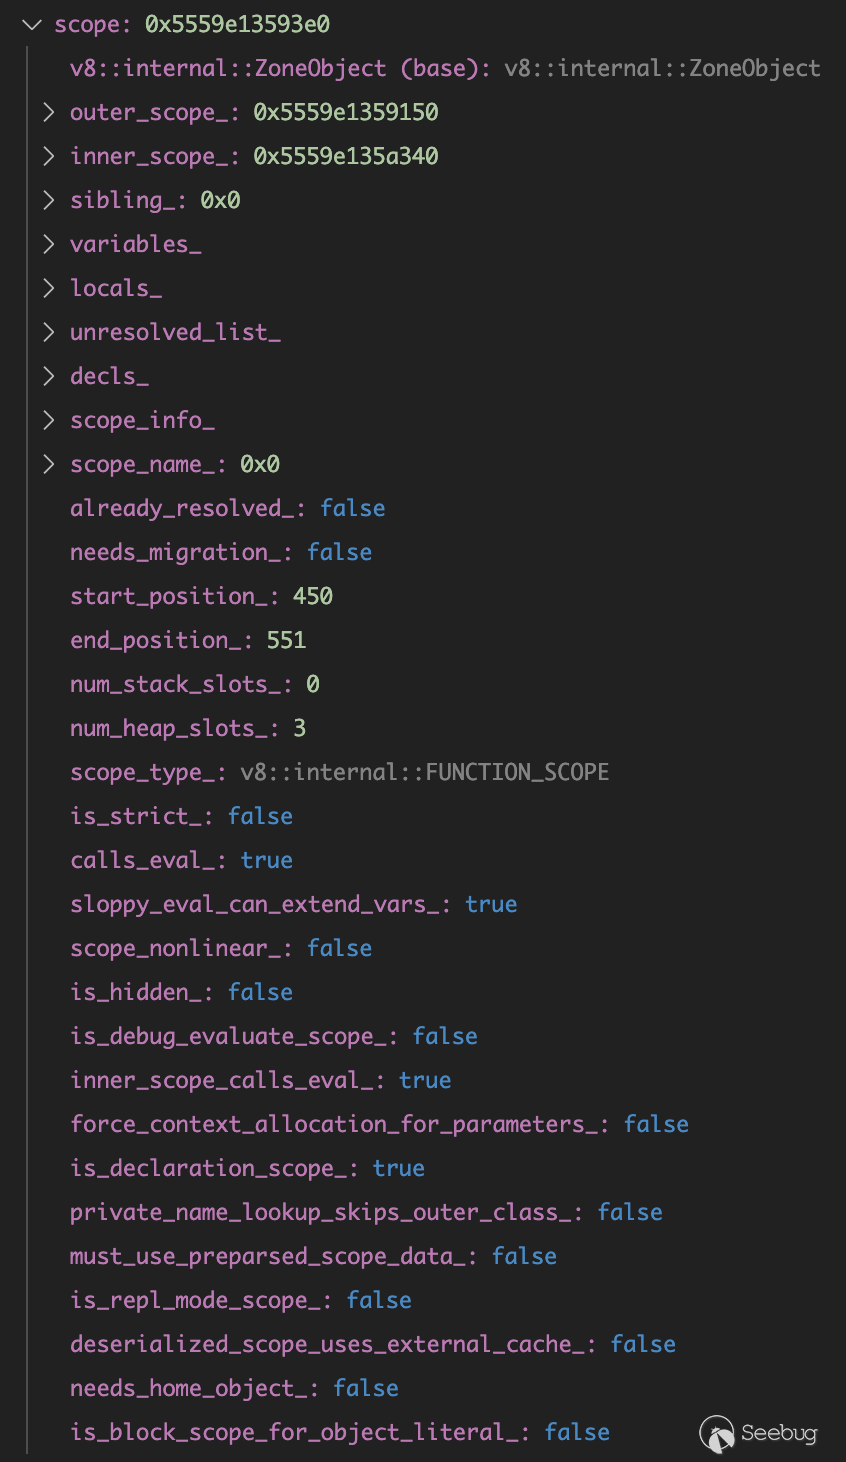
Task: Collapse the scope variable node
Action: (33, 24)
